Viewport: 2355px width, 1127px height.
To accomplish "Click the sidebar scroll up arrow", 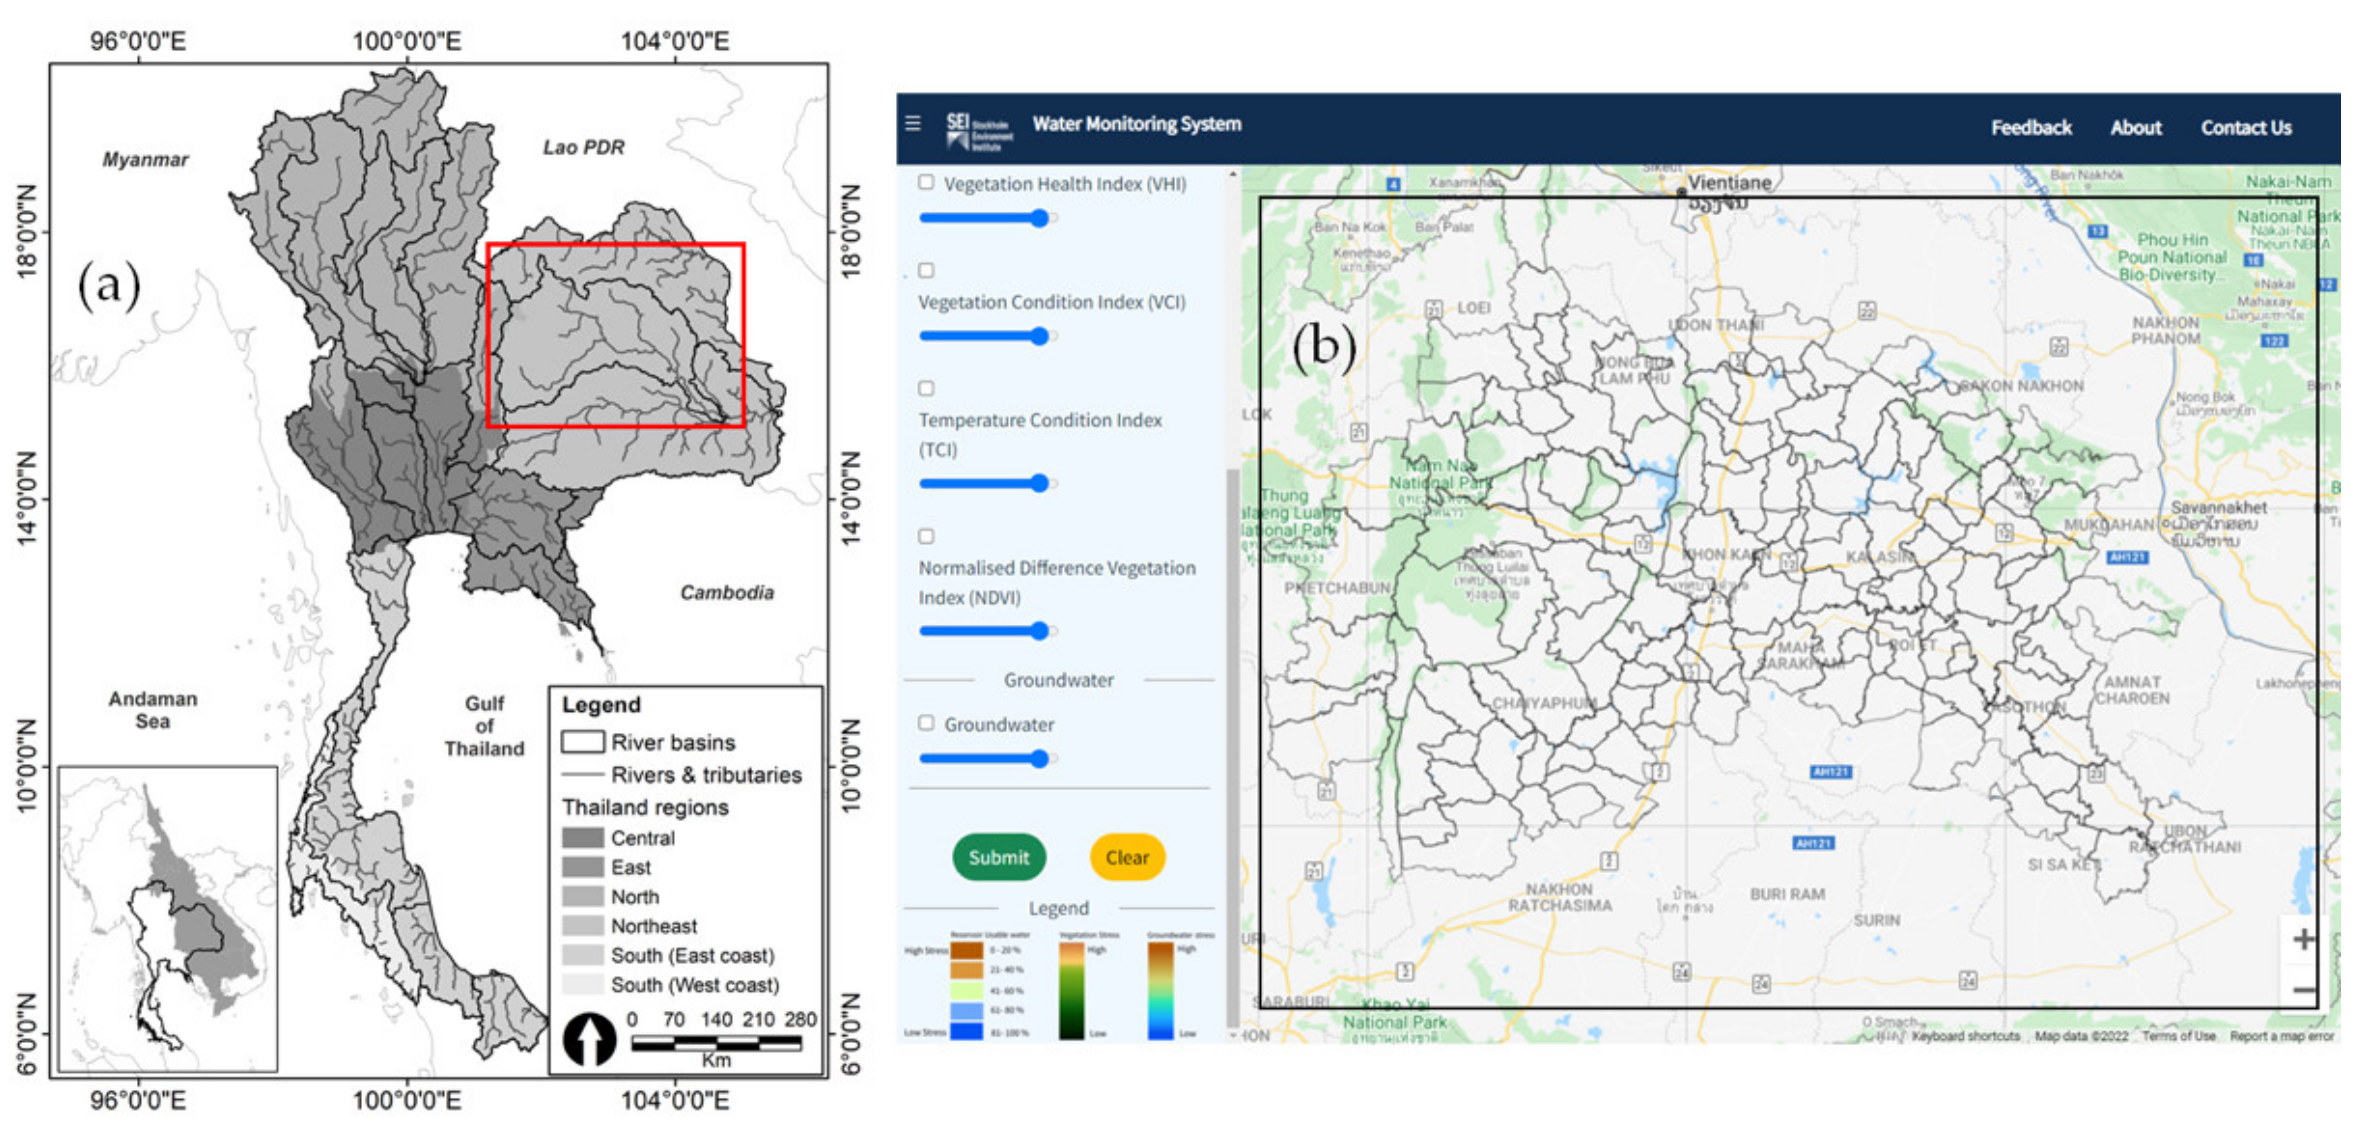I will point(1232,175).
